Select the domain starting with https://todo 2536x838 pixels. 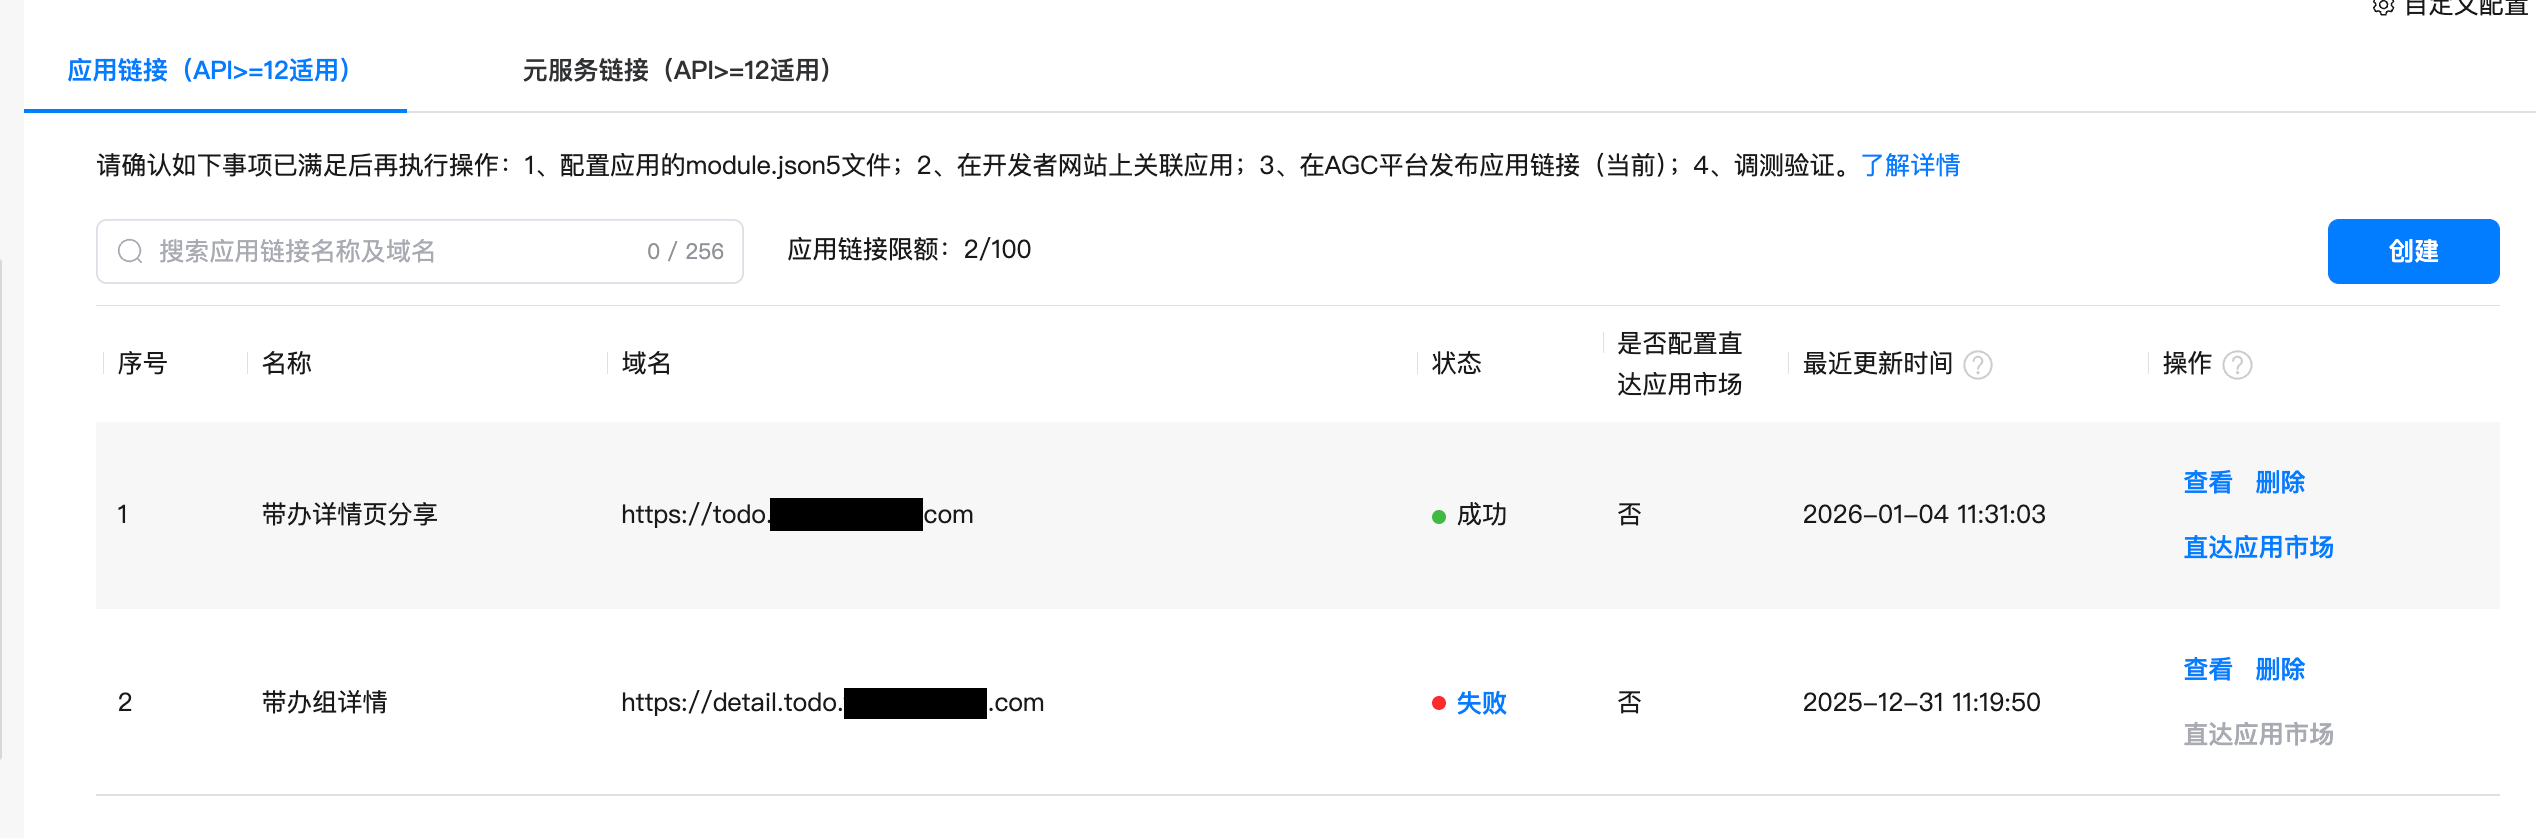pos(795,514)
